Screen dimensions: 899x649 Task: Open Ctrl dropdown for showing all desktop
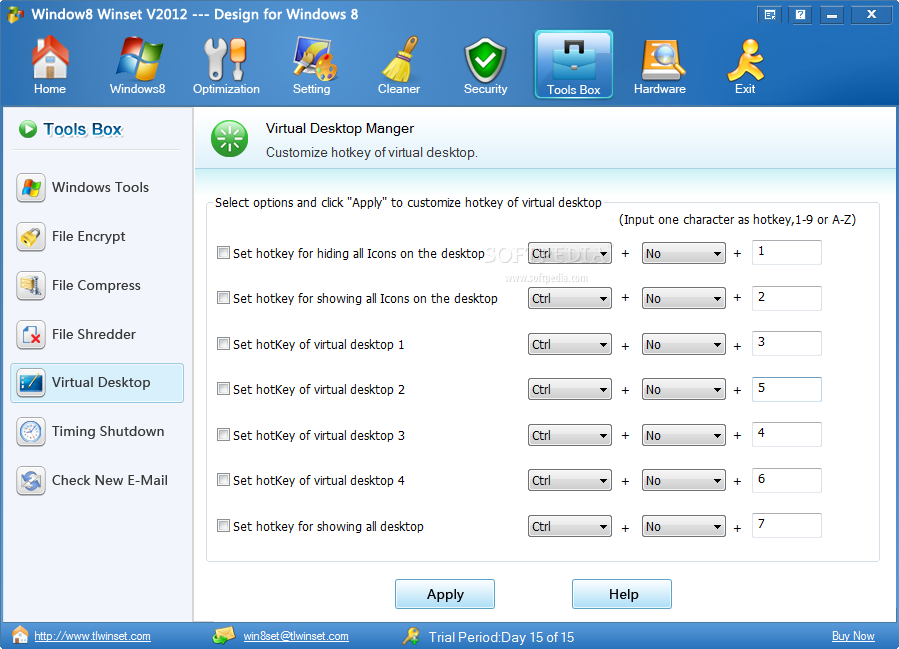pos(569,526)
